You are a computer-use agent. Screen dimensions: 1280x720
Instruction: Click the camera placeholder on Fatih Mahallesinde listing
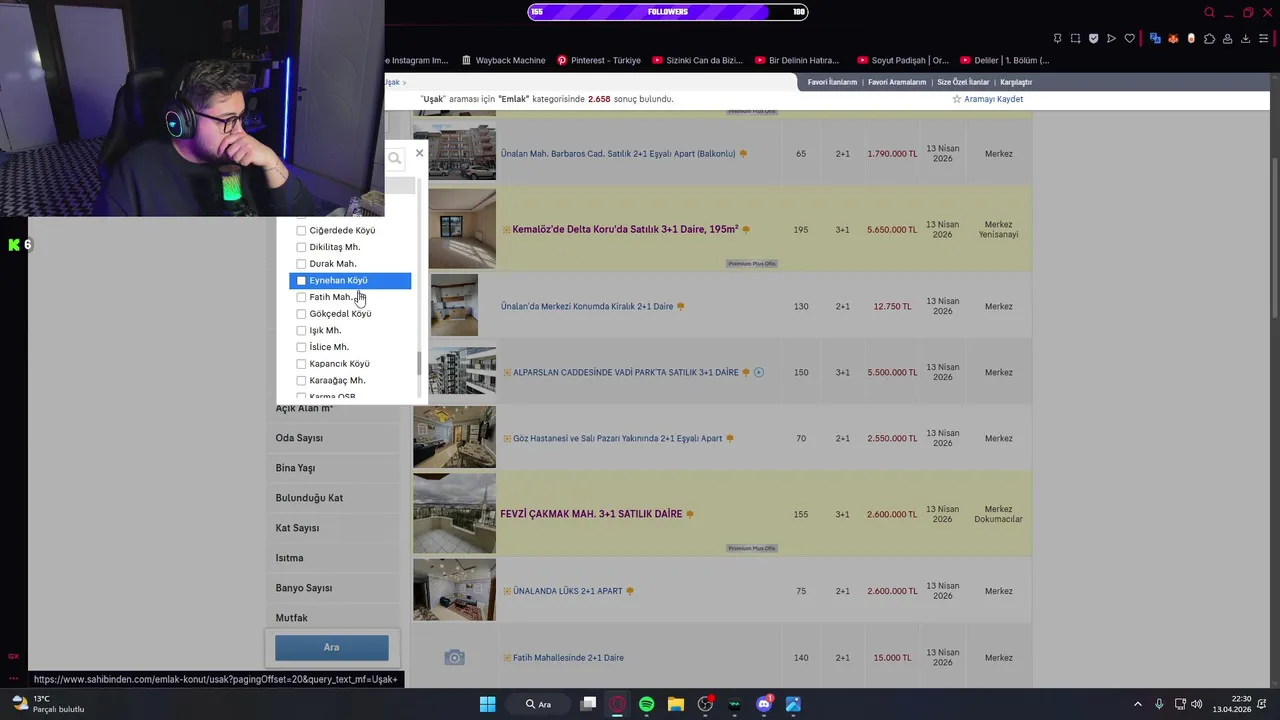[454, 657]
